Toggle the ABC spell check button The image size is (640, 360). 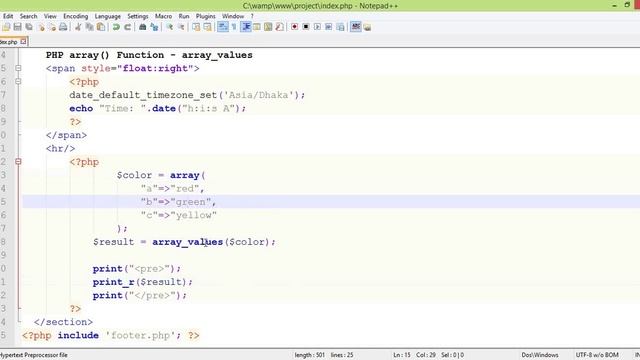coord(356,27)
